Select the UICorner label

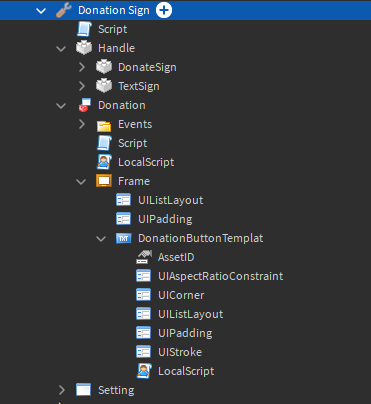point(181,295)
